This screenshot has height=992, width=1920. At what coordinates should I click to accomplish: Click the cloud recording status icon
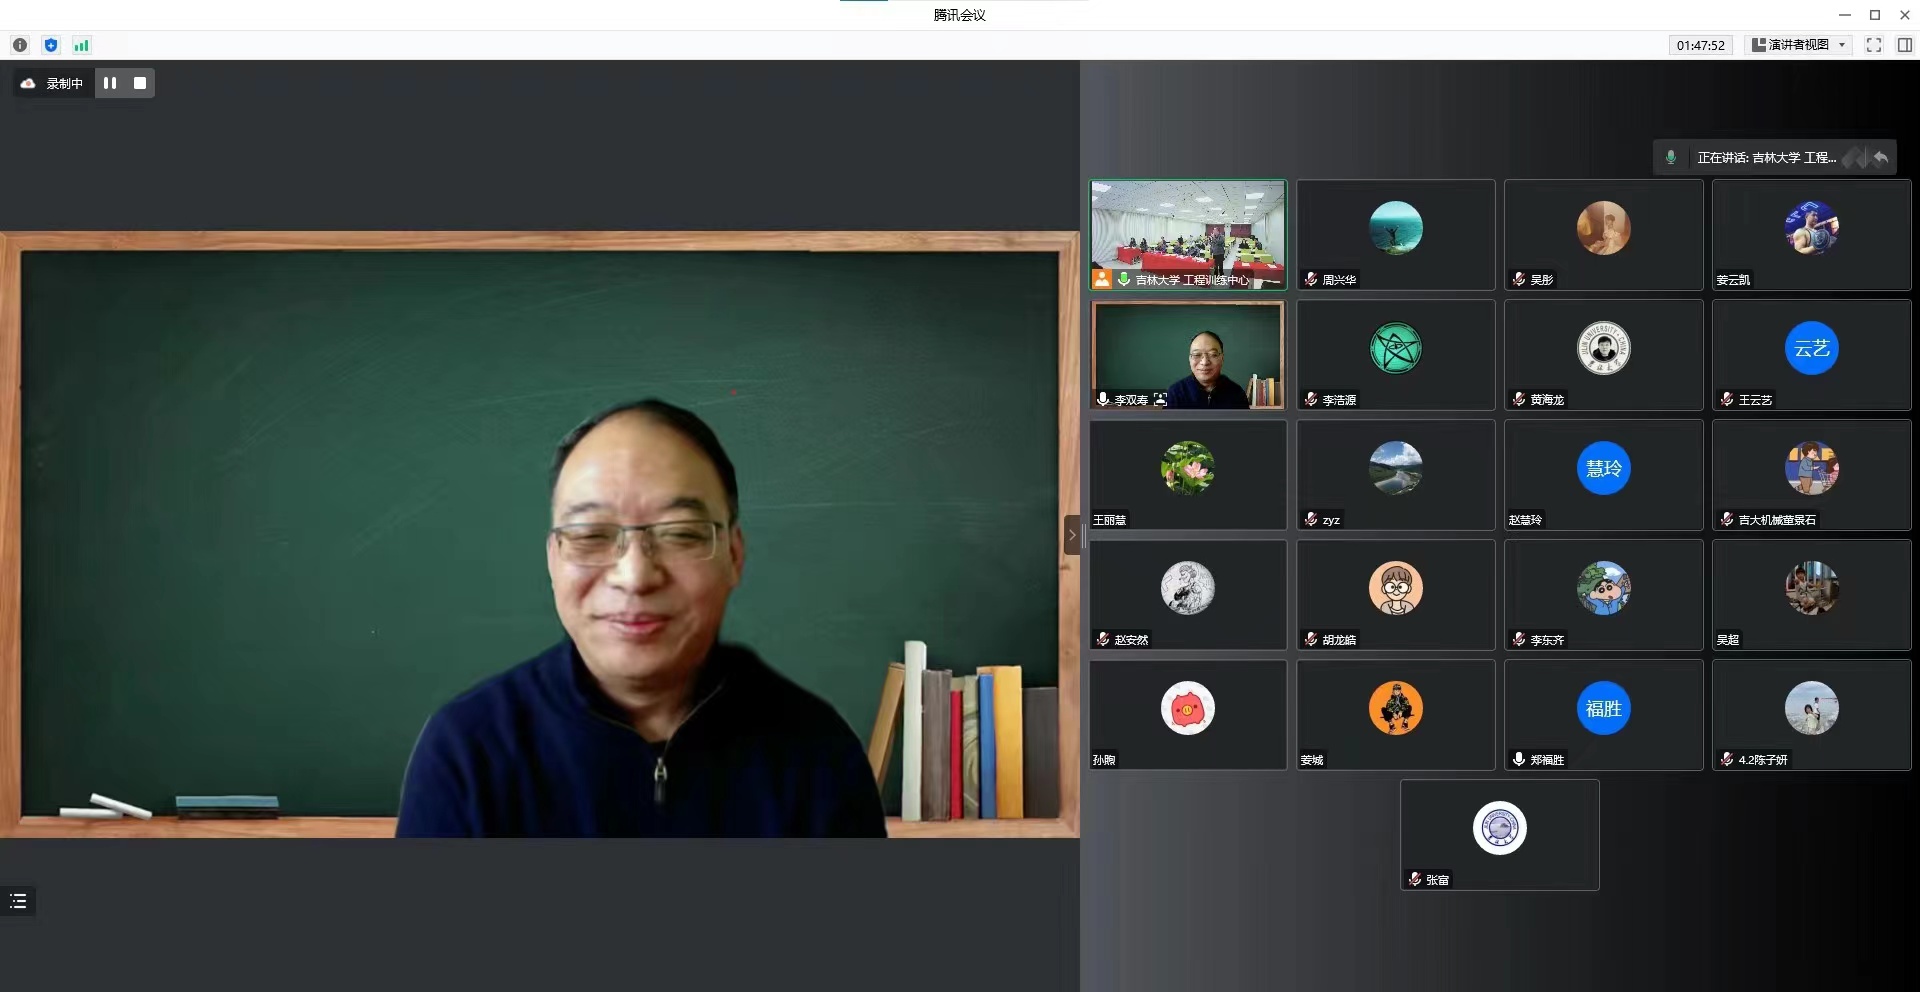28,83
